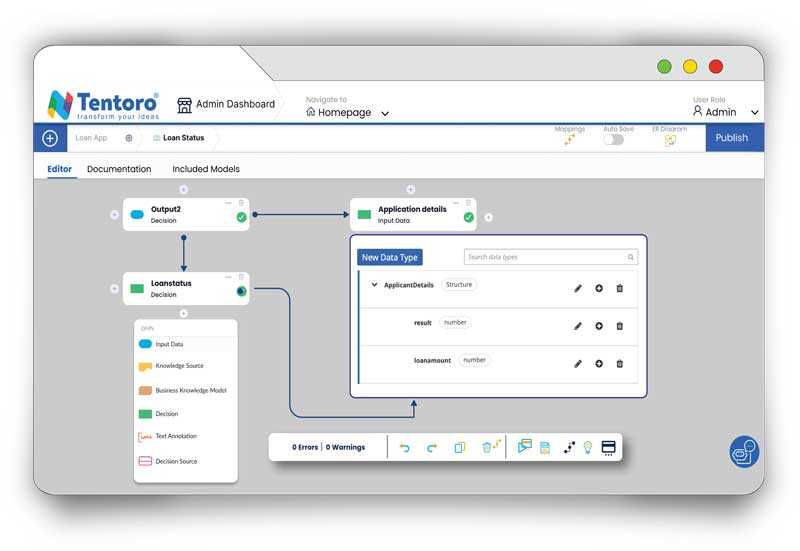
Task: Open the Mappings icon in top bar
Action: click(569, 140)
